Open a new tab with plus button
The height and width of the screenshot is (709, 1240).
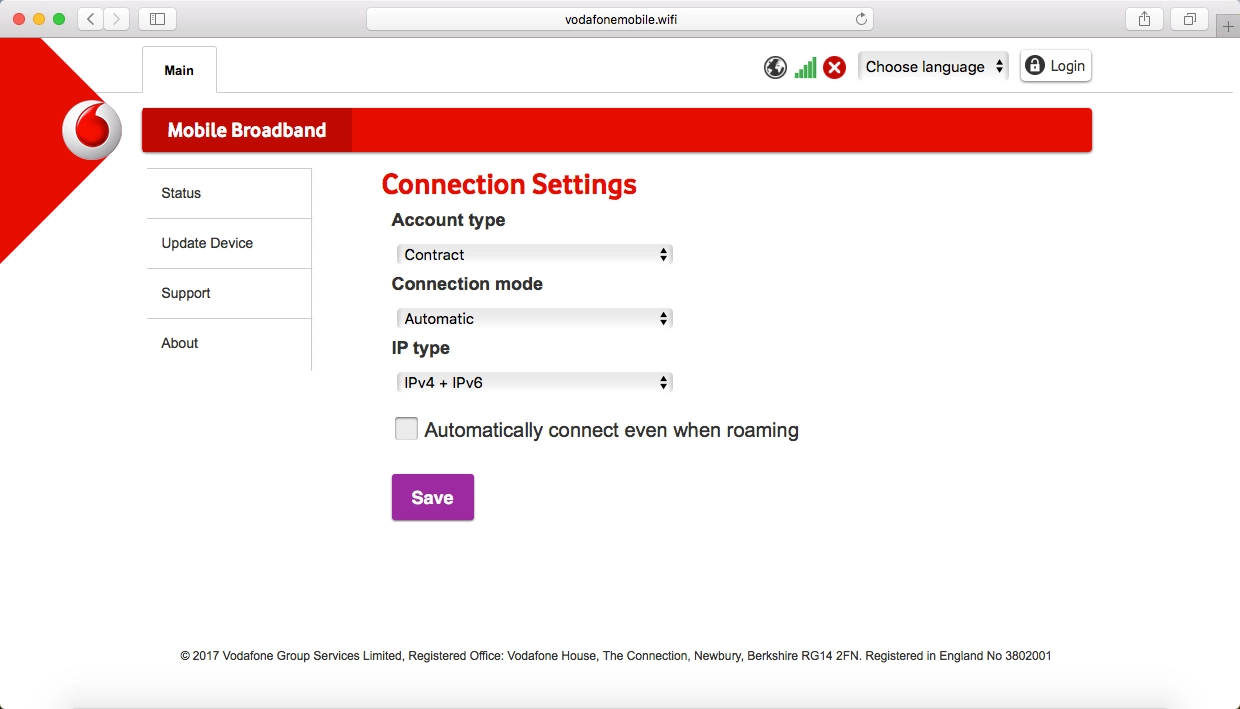coord(1229,26)
